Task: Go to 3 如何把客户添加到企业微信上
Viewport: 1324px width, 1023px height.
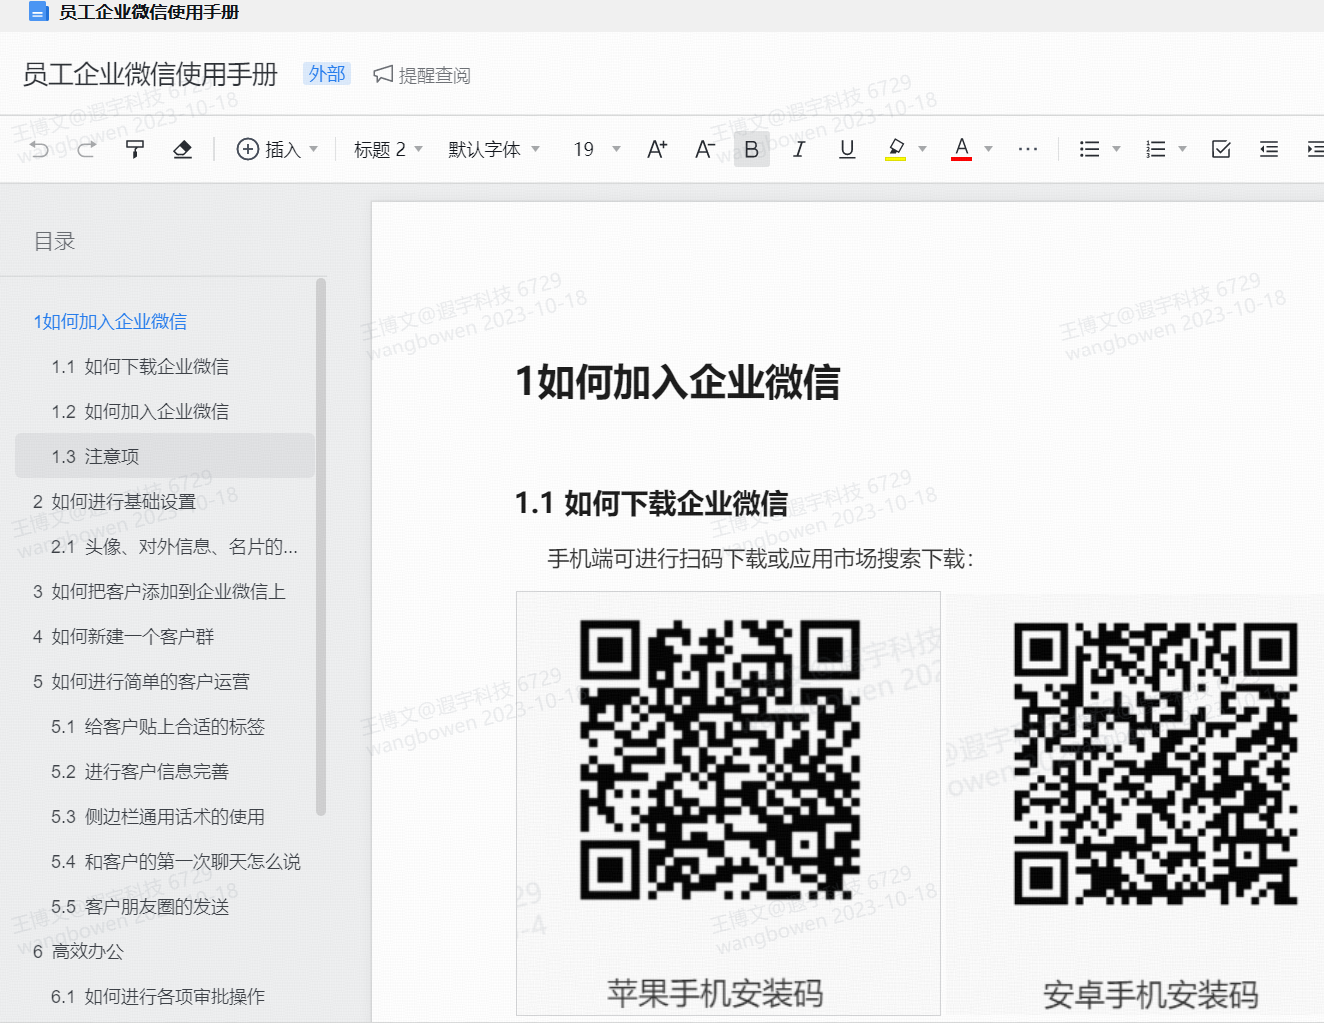Action: 159,591
